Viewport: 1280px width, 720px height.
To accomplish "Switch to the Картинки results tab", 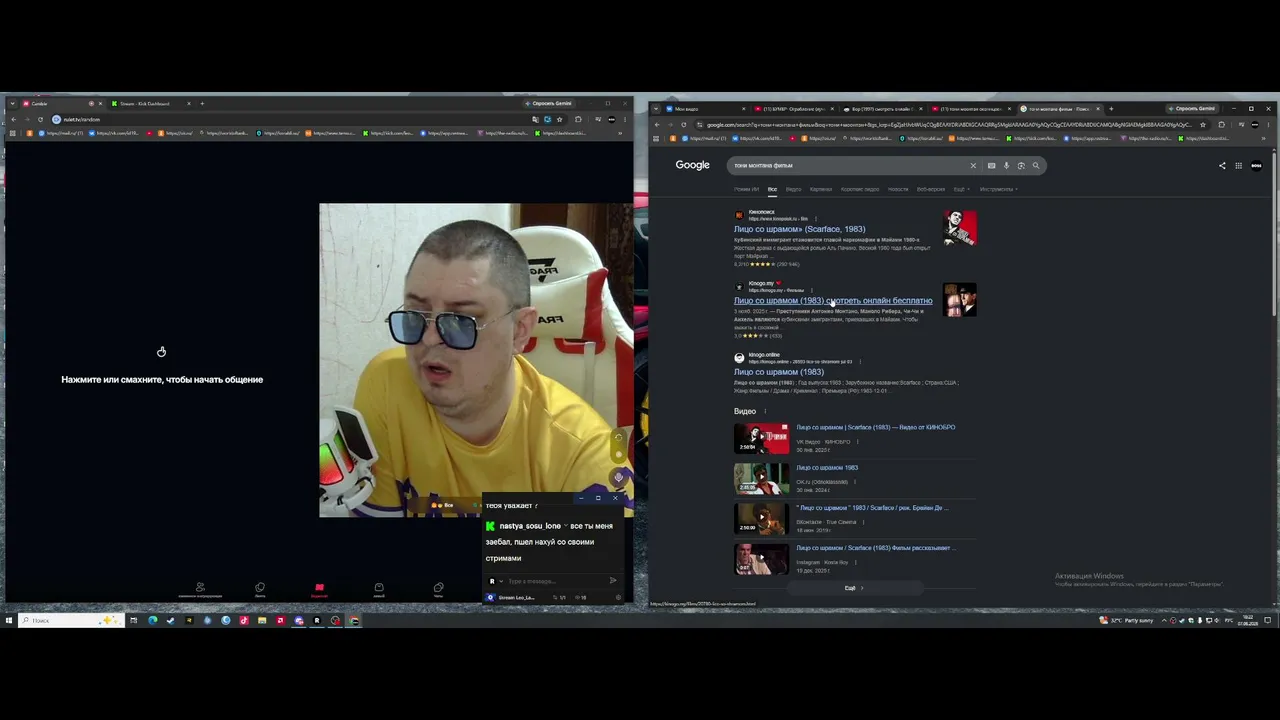I will 820,189.
